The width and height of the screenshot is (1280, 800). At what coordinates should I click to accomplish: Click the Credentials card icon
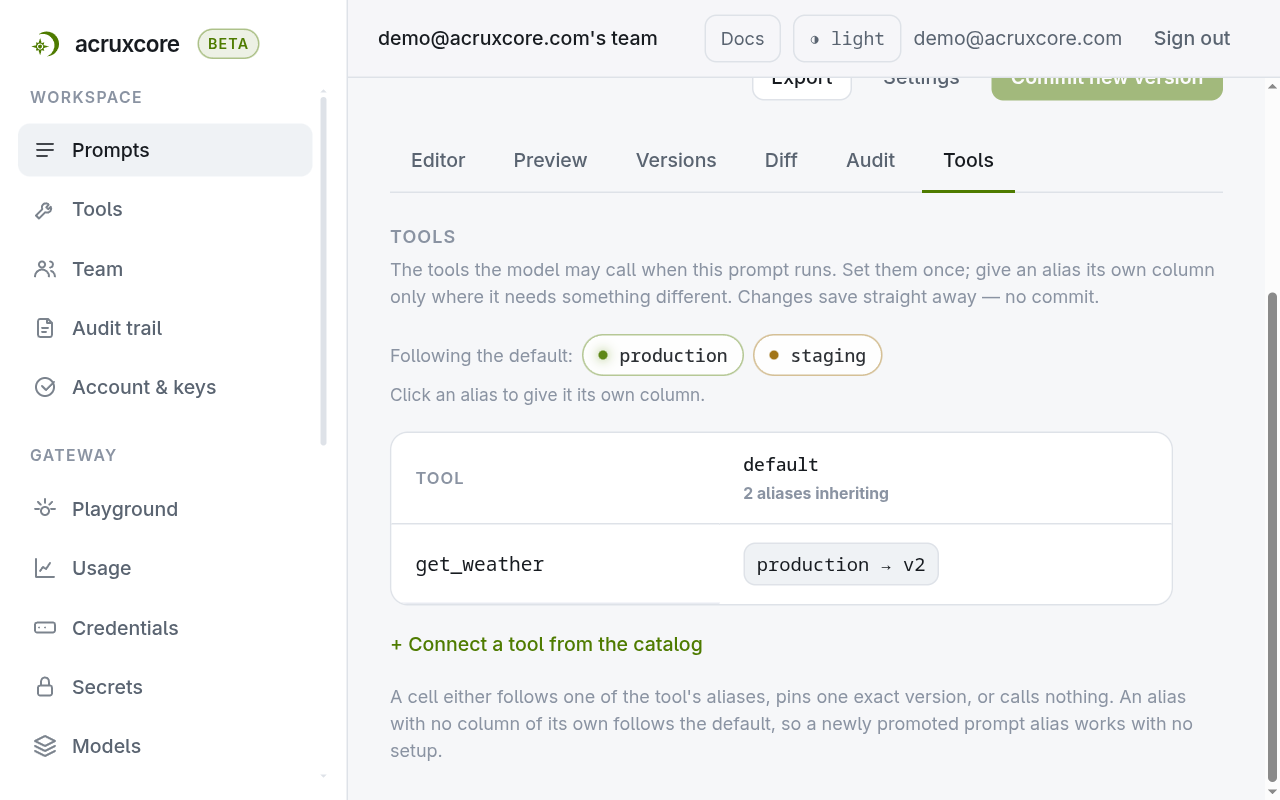pyautogui.click(x=45, y=628)
